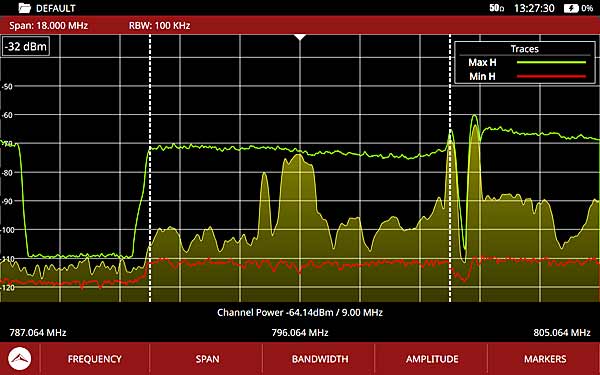Screen dimensions: 600x375
Task: Open the SPAN menu
Action: tap(207, 359)
